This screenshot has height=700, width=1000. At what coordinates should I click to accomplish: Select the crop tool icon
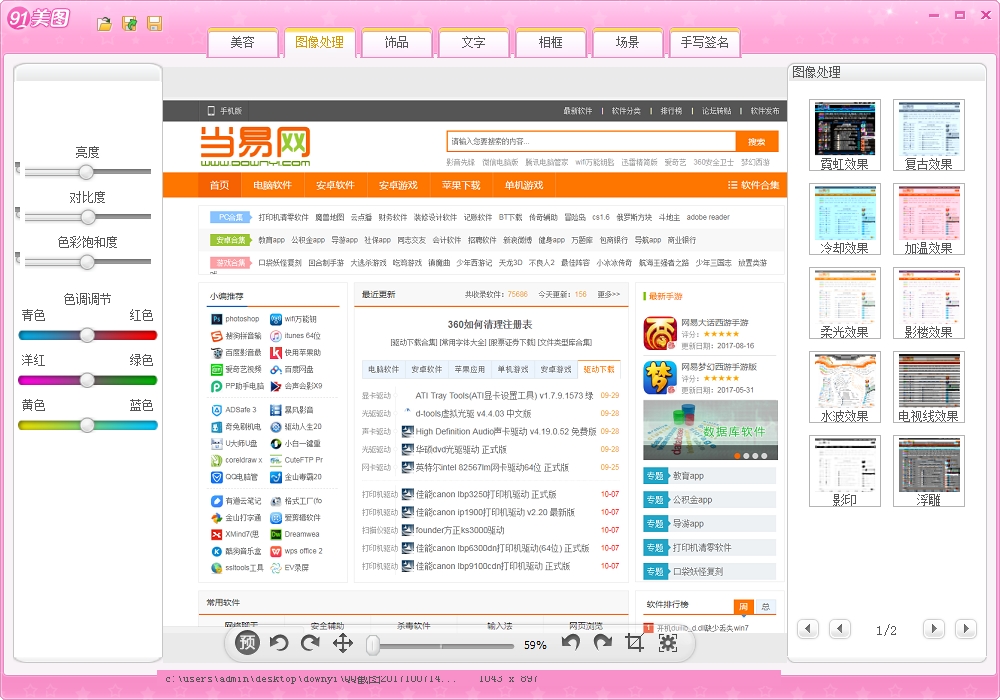click(634, 643)
